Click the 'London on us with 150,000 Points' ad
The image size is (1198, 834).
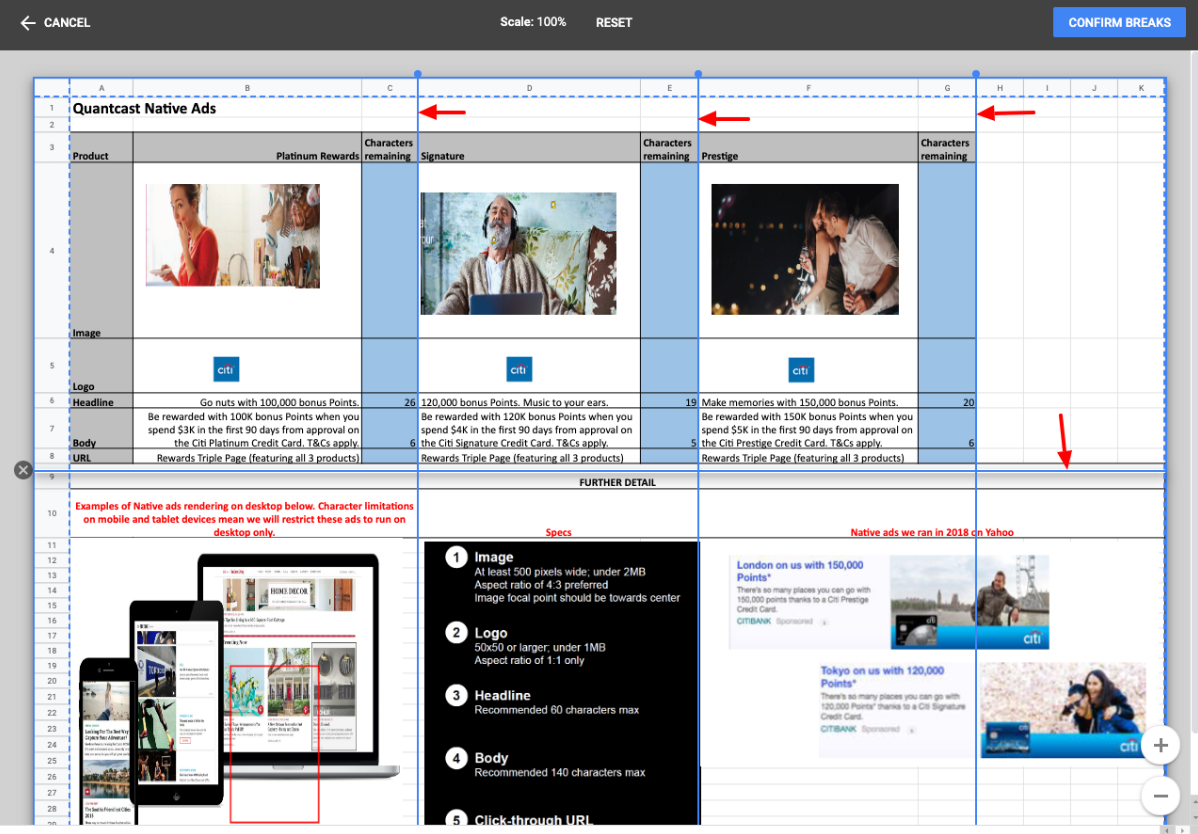[889, 602]
